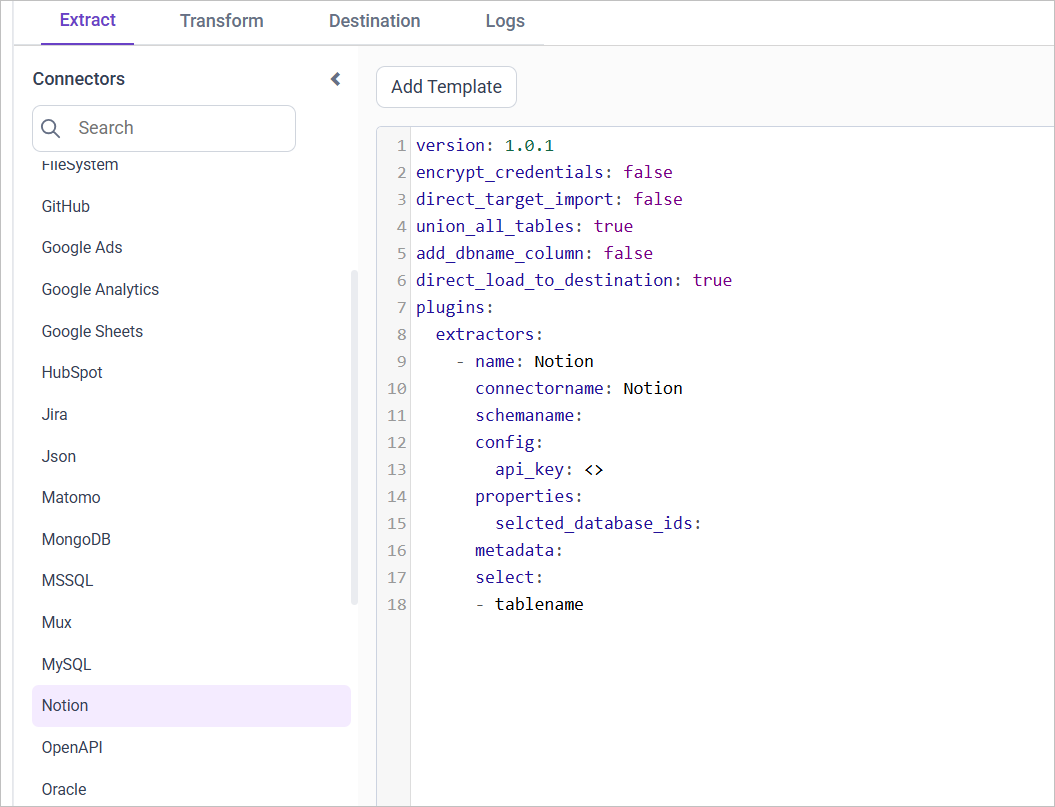Open the Jira connector
The image size is (1055, 807).
click(54, 414)
